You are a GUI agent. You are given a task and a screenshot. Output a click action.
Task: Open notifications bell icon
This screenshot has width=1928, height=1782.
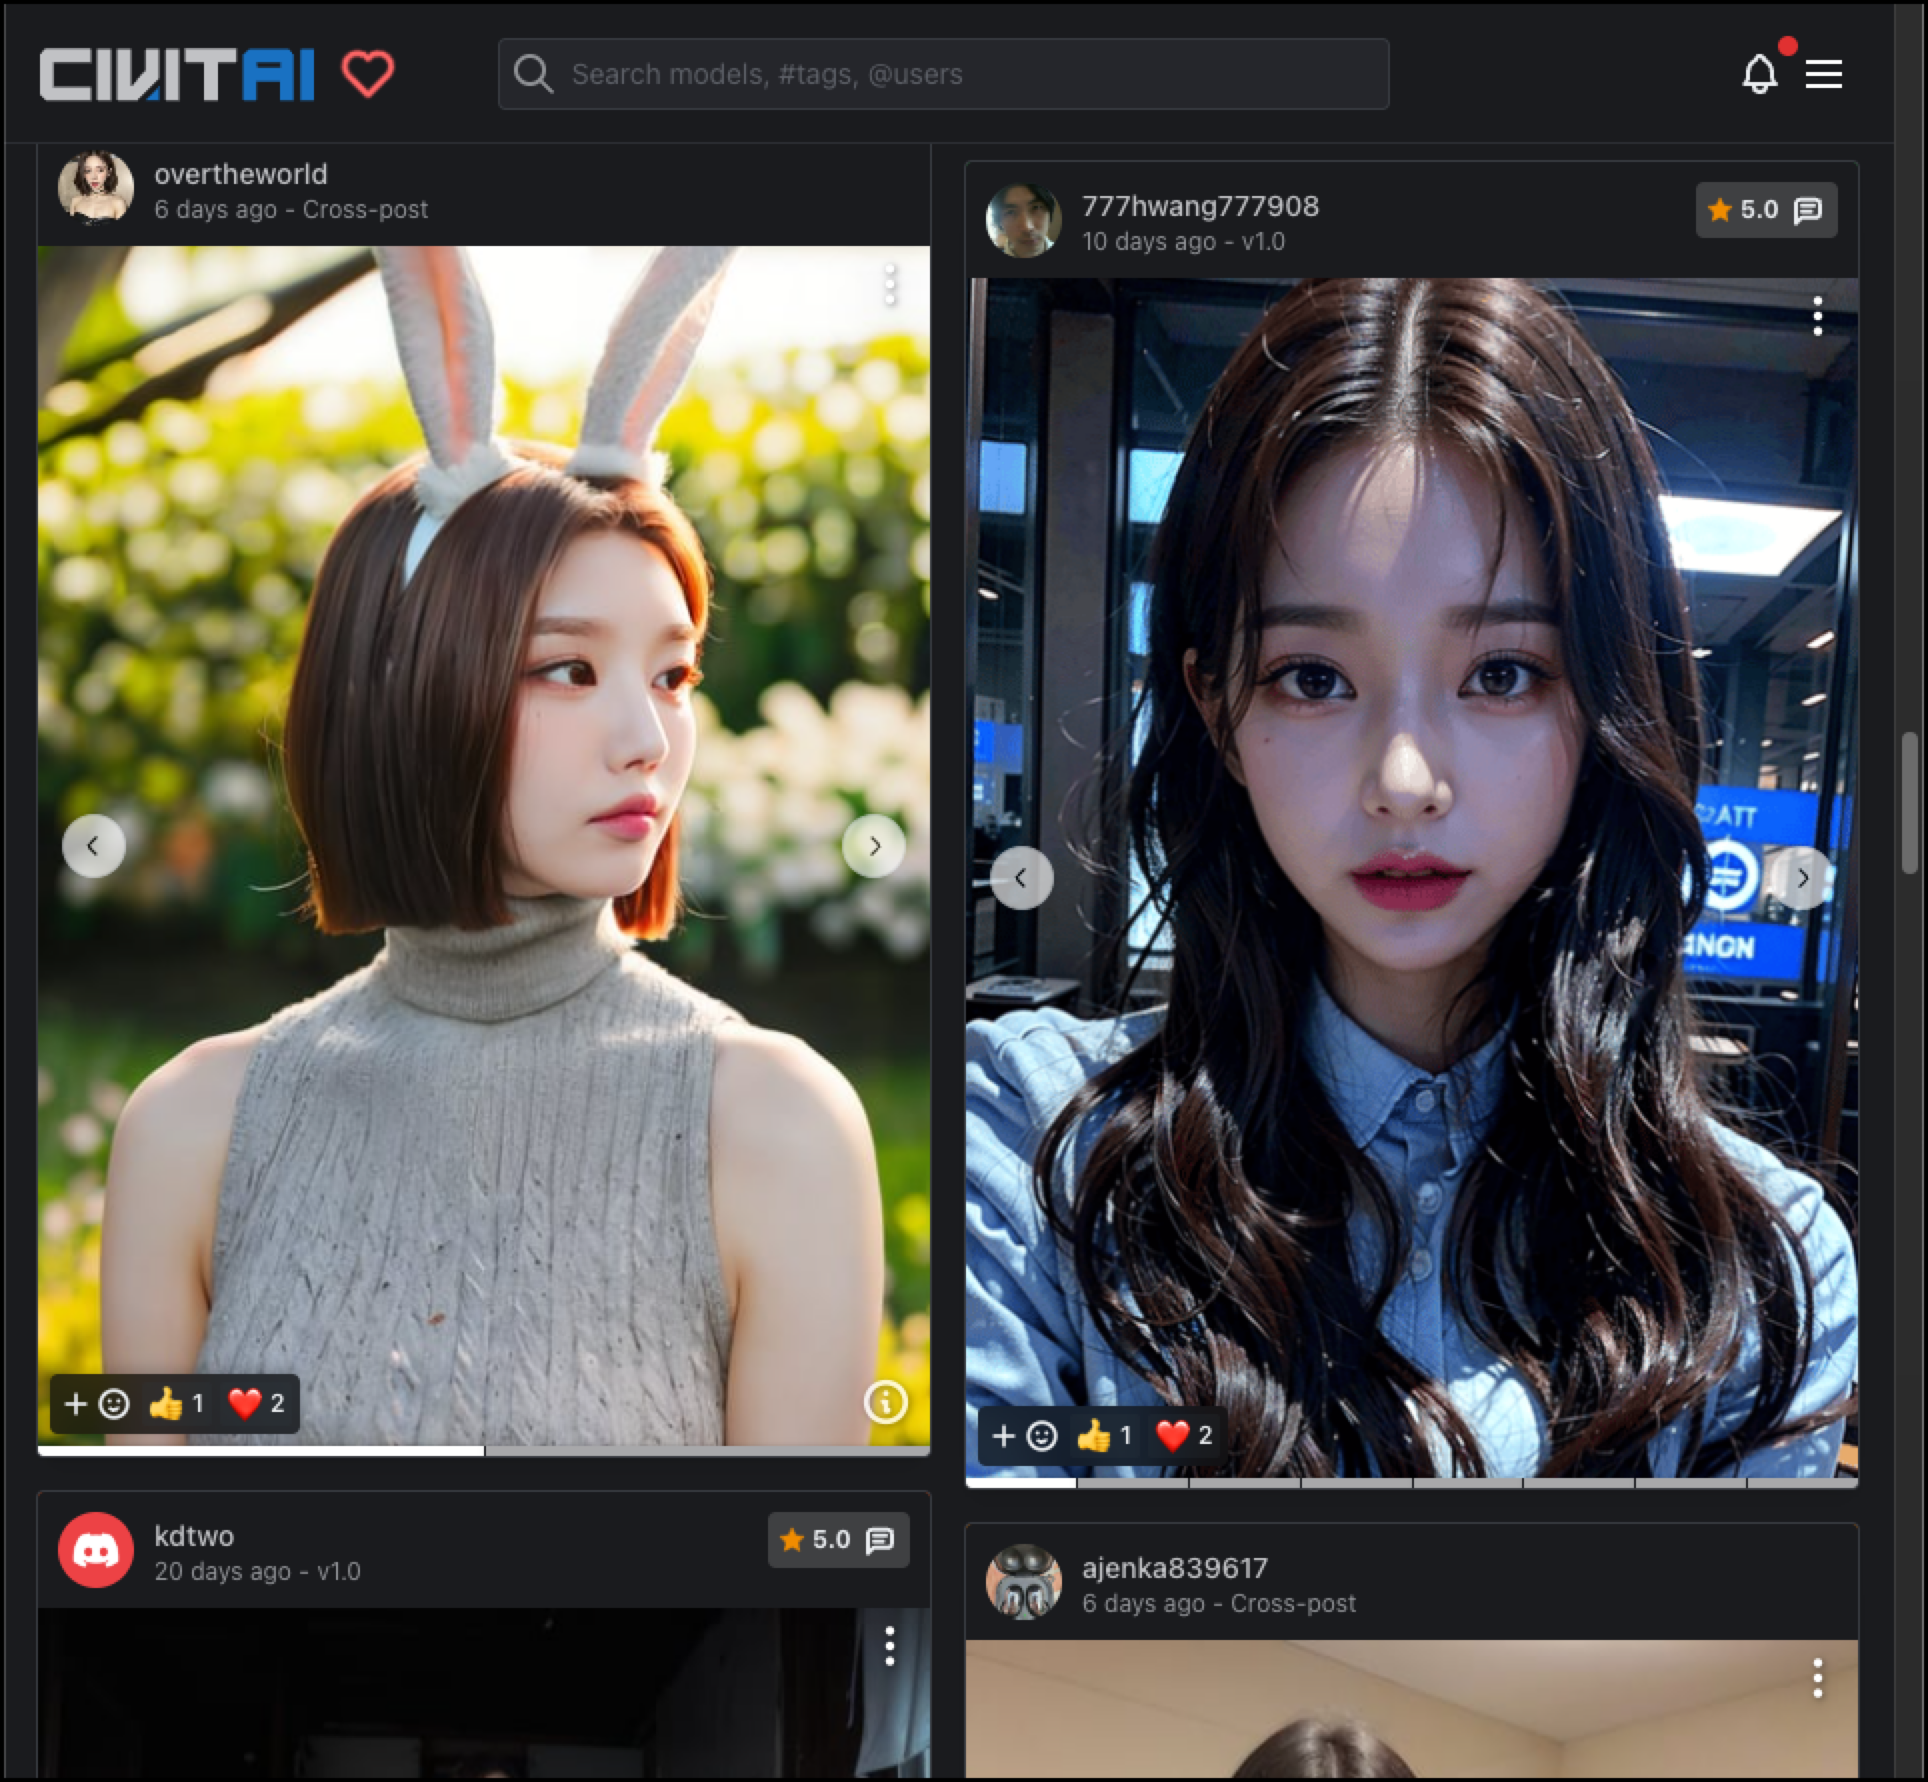(1759, 75)
